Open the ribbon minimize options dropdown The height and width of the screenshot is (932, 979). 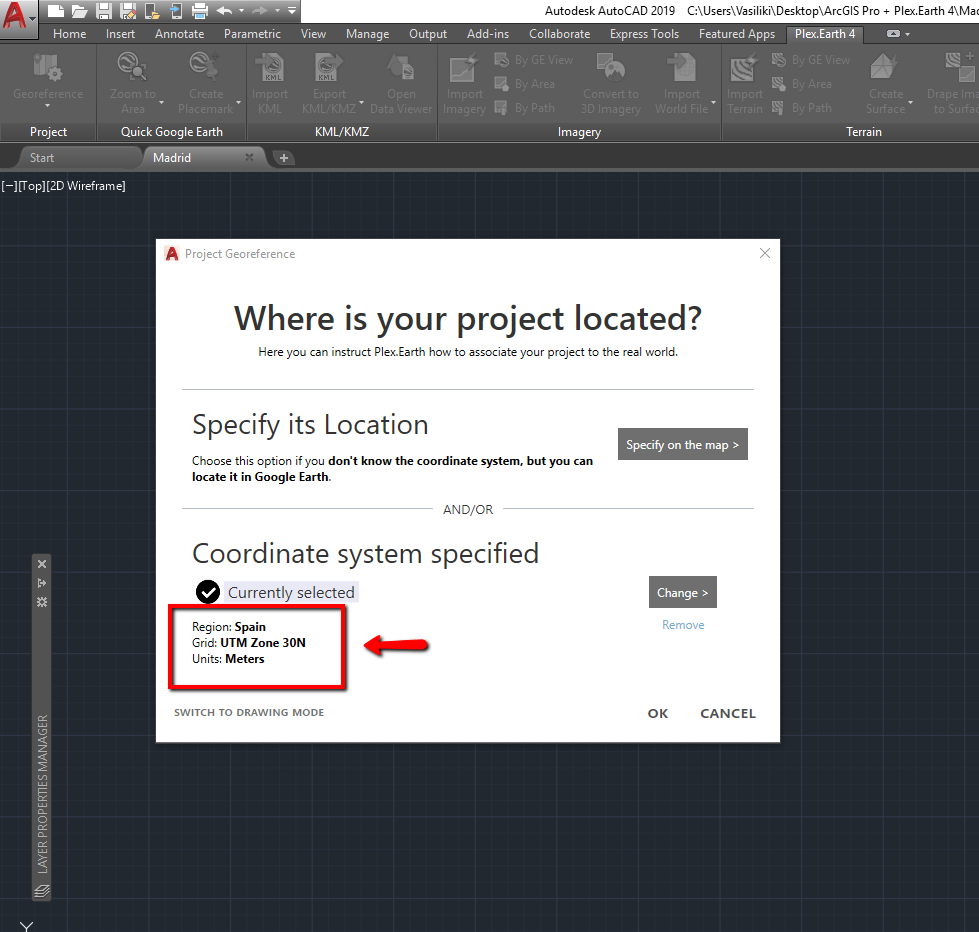pyautogui.click(x=907, y=34)
